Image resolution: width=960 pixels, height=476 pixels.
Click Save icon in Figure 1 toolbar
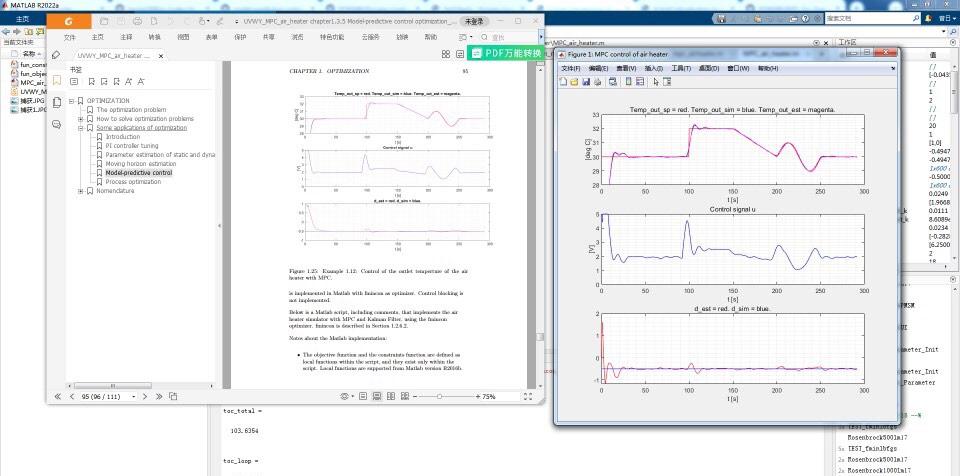(x=586, y=81)
